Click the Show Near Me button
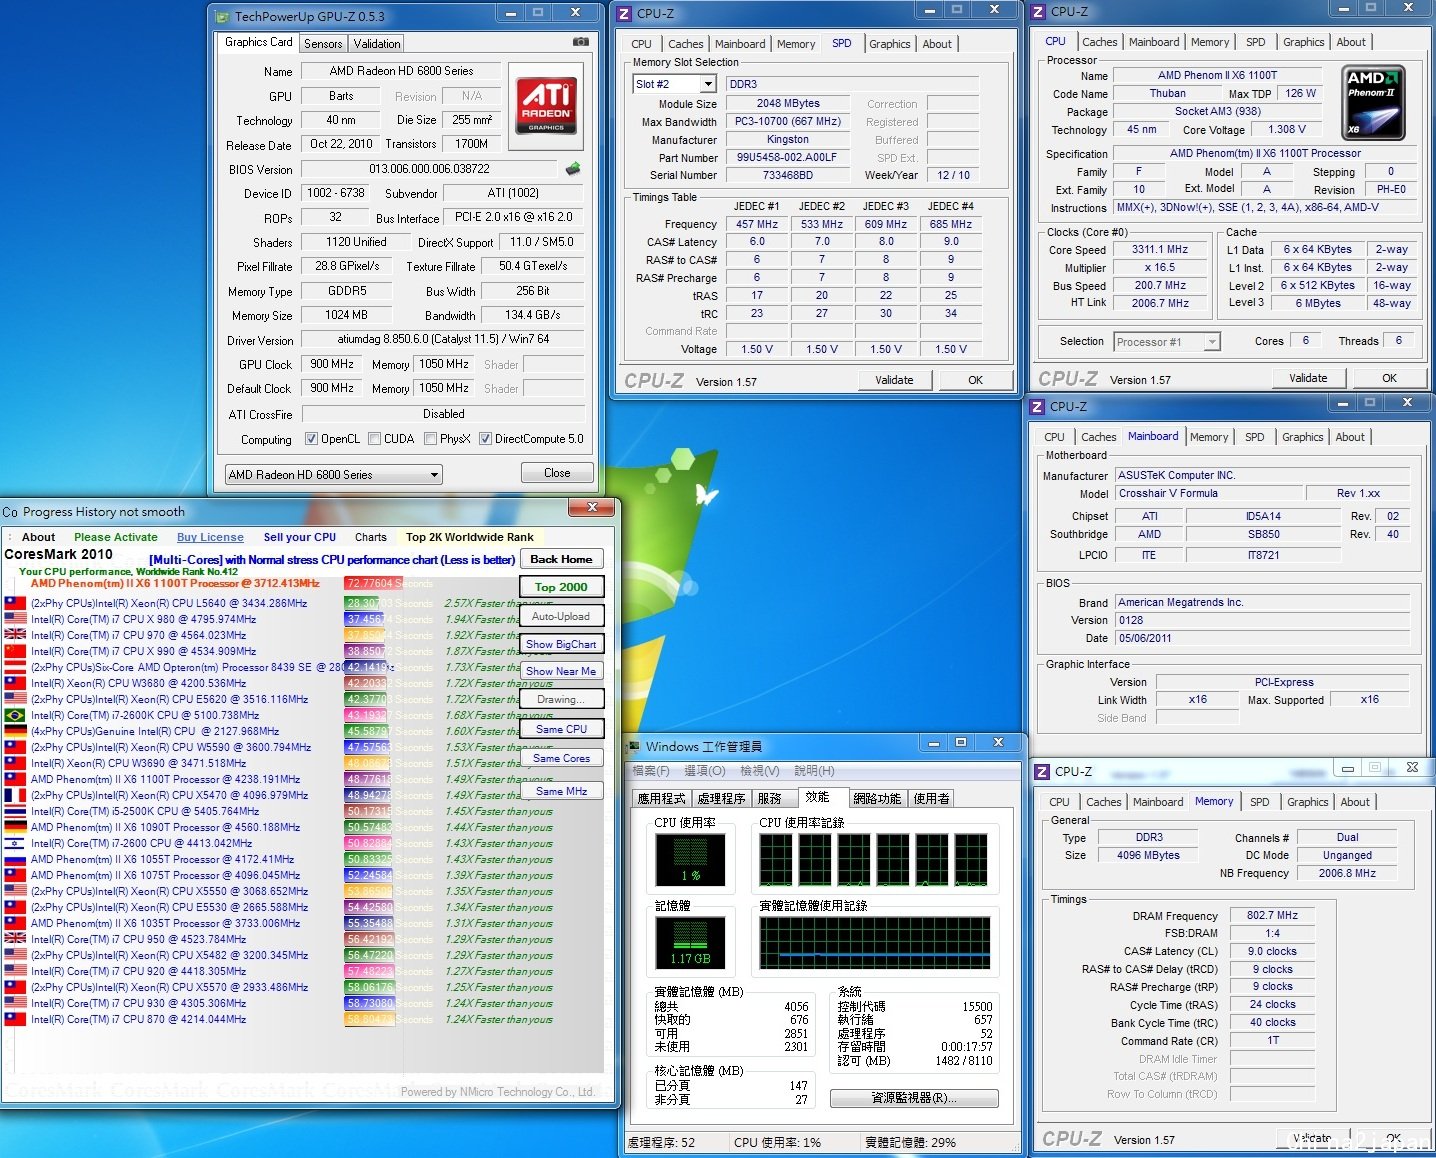Screen dimensions: 1436x1158 561,671
